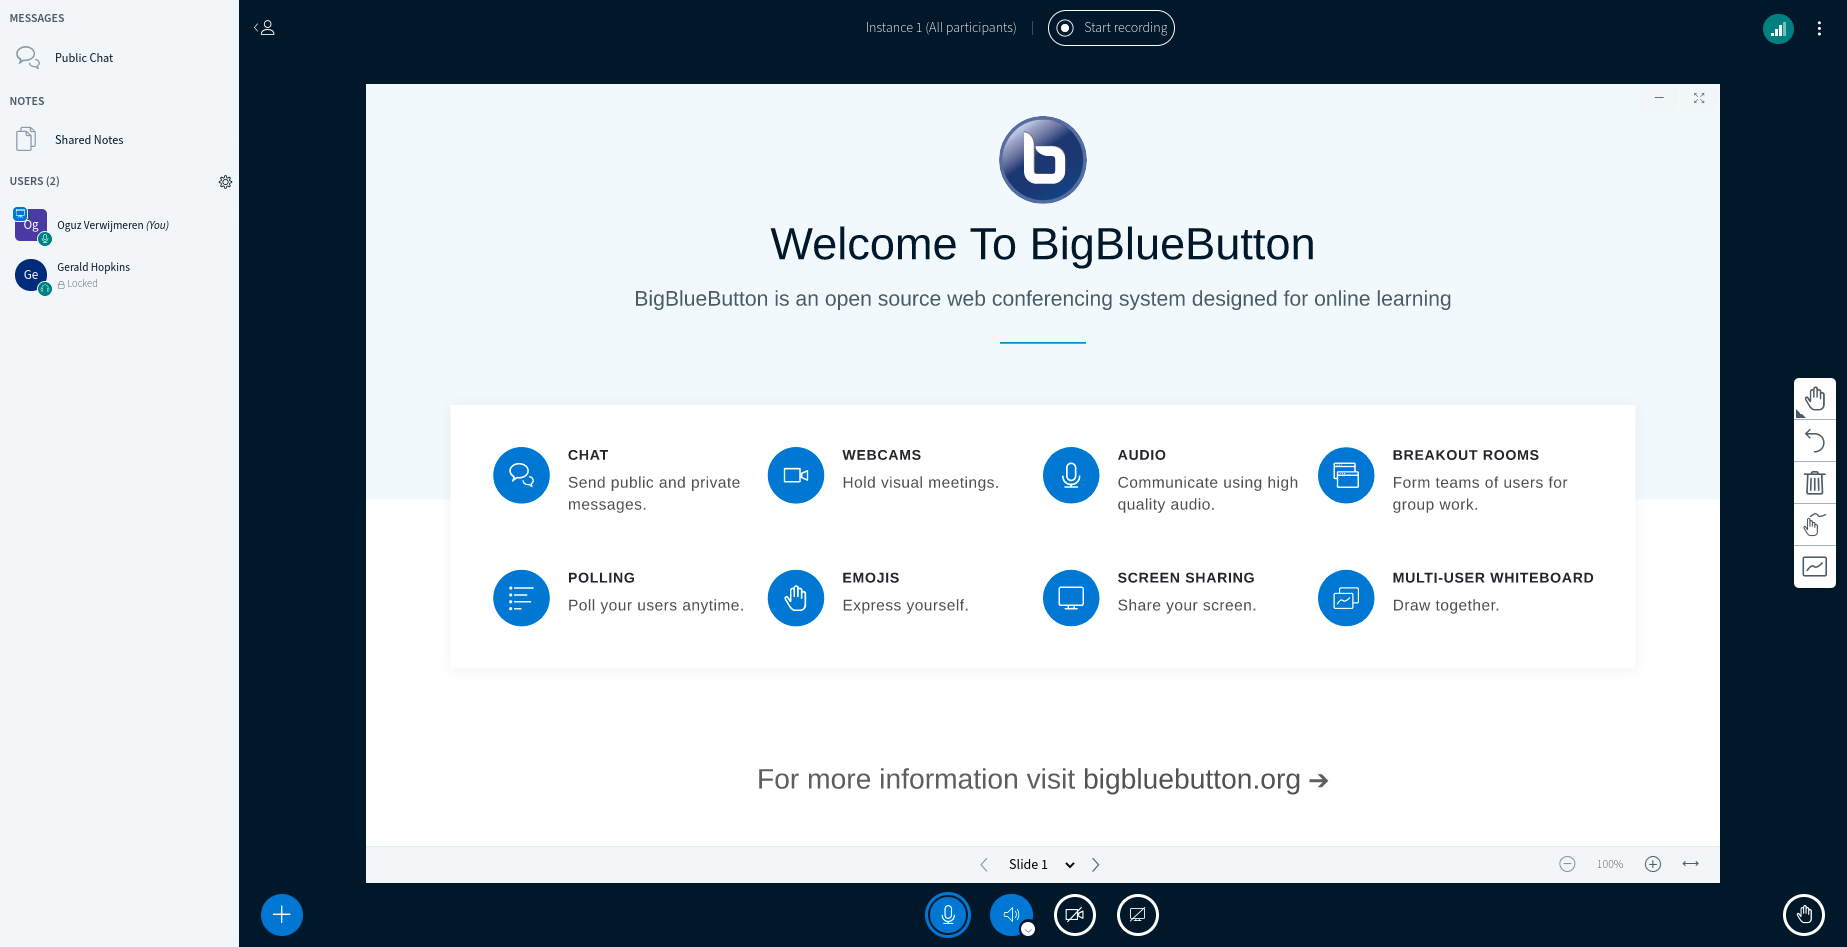Click the 'MESSAGES' header
The width and height of the screenshot is (1847, 947).
click(x=37, y=18)
